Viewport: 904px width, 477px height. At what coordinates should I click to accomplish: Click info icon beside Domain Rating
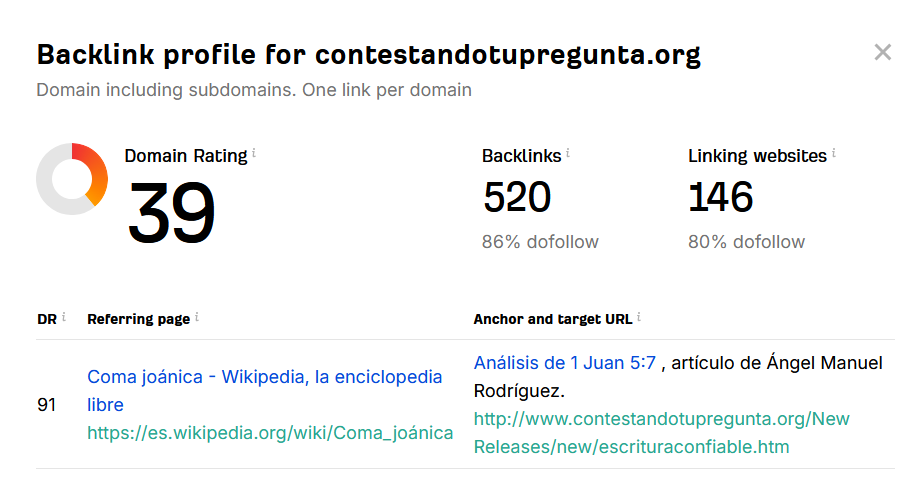click(x=254, y=153)
